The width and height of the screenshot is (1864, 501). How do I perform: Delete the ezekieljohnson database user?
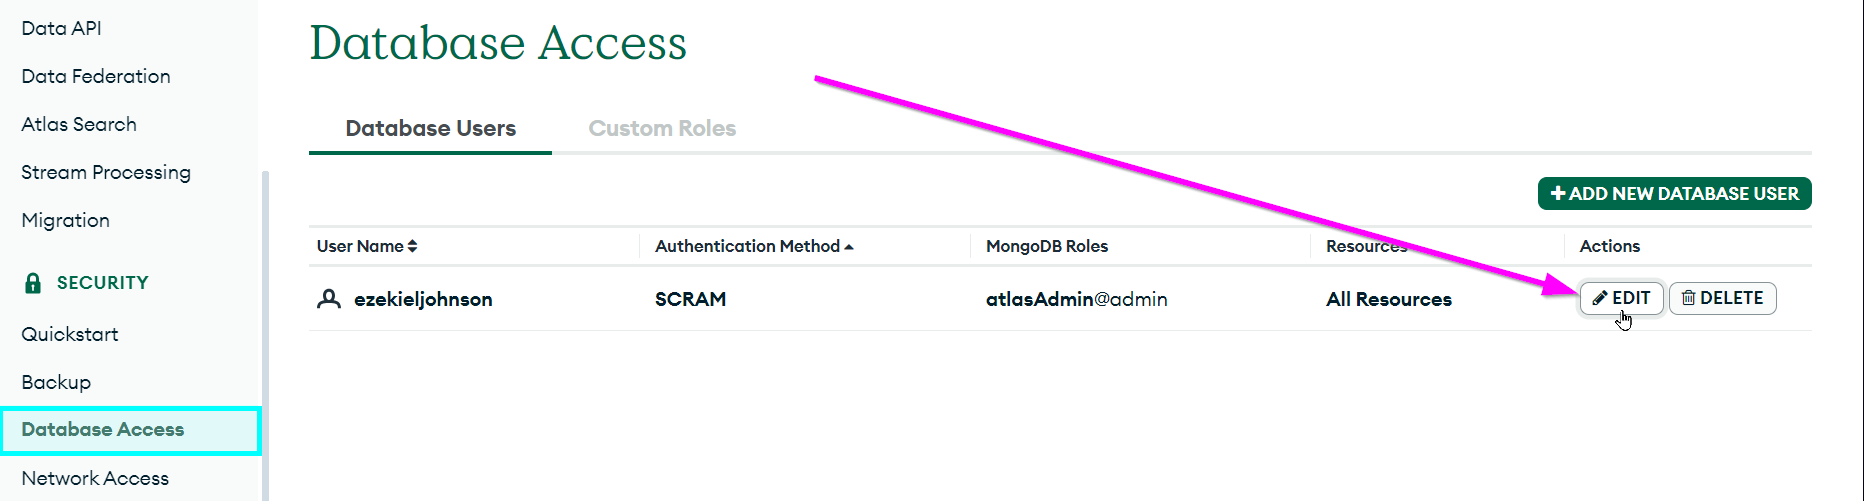click(1722, 298)
